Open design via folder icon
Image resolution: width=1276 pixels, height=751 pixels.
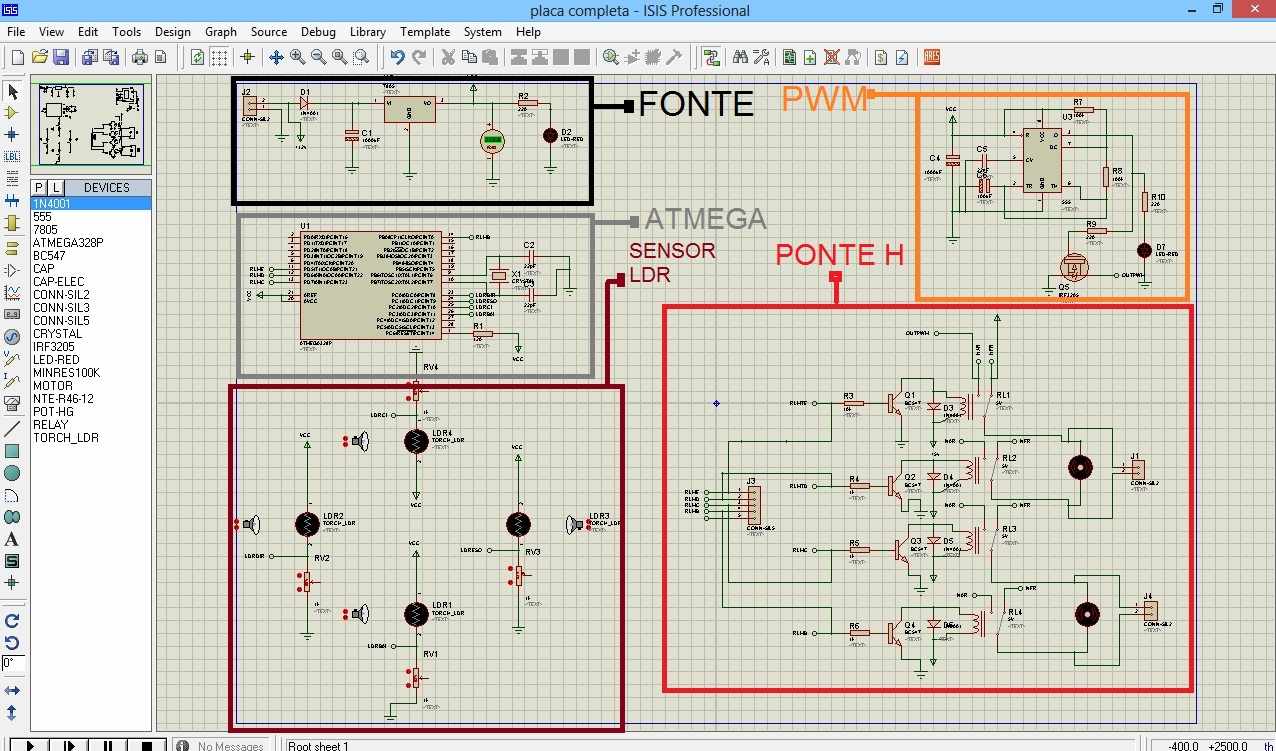(39, 57)
